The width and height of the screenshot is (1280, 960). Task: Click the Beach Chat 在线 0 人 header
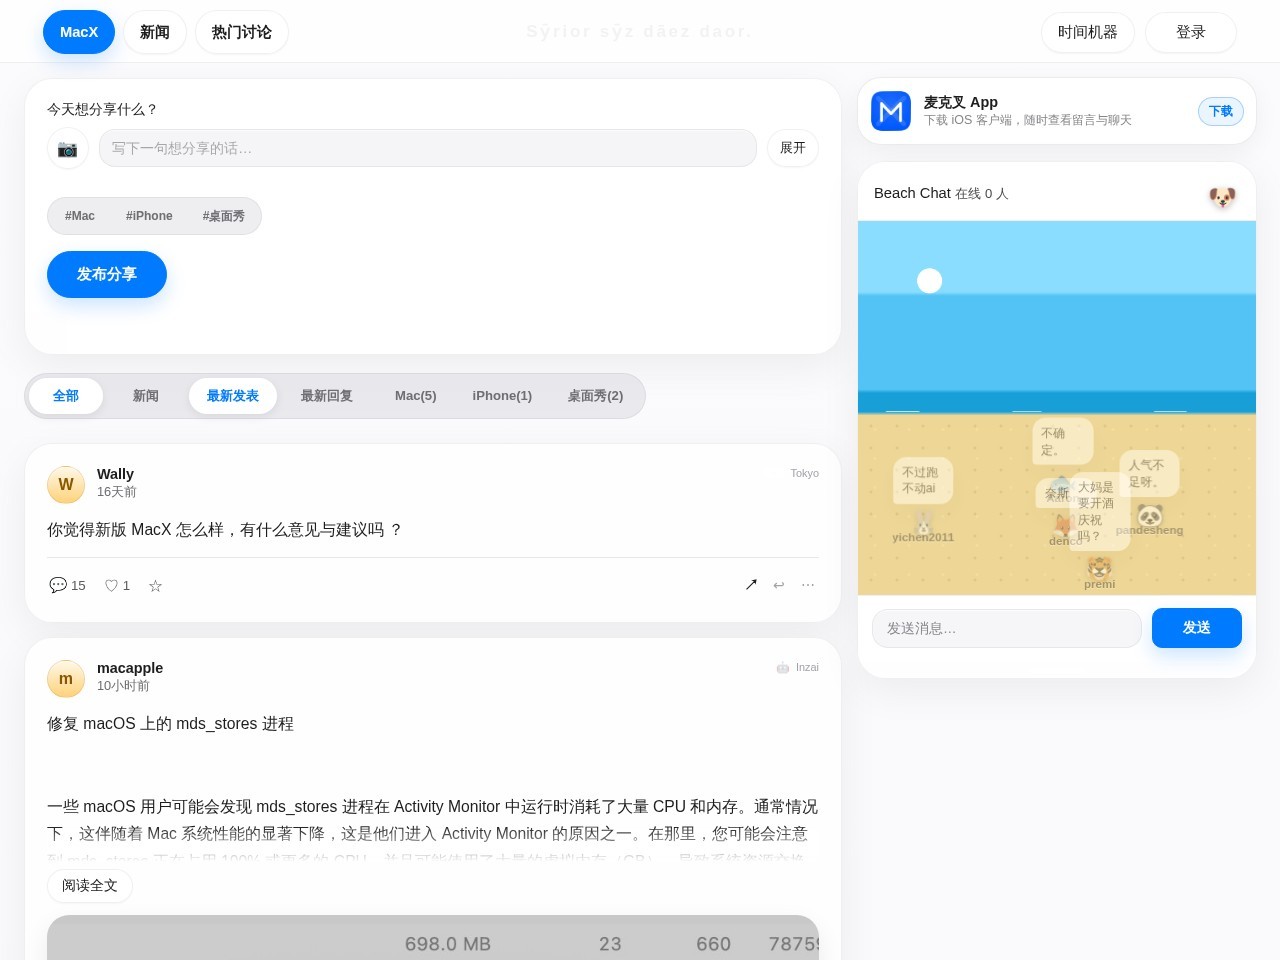(x=941, y=193)
